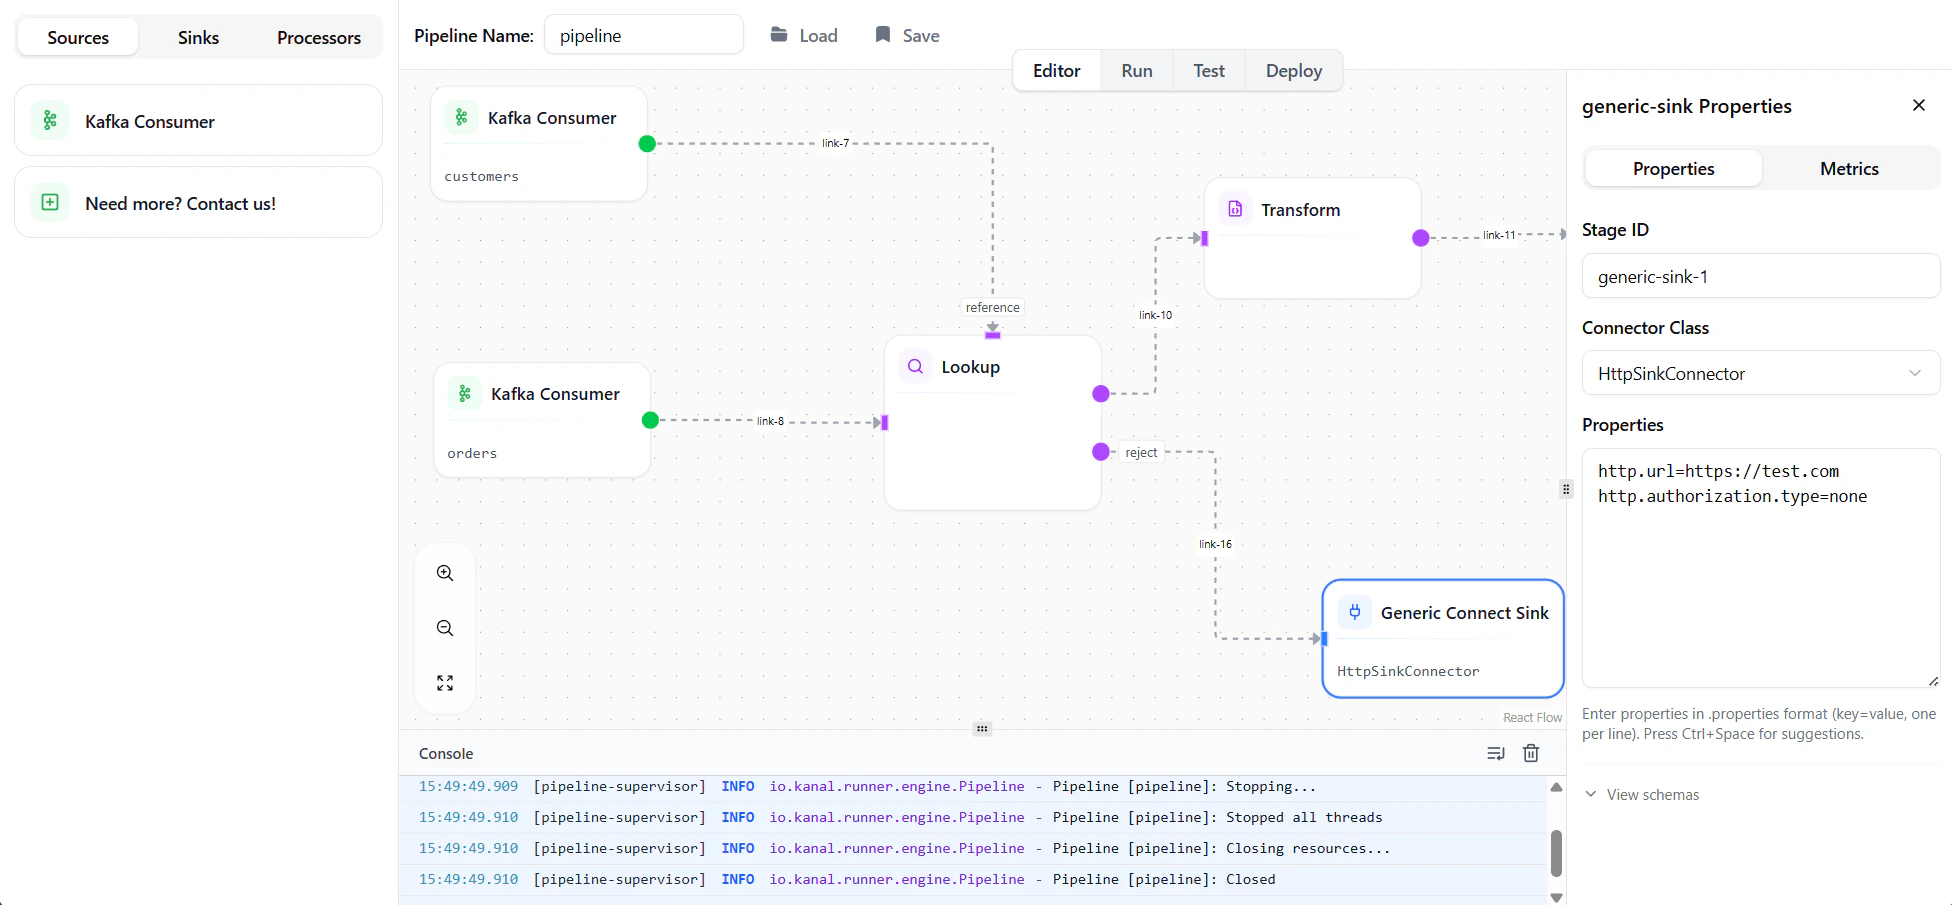Open the Processors category
The image size is (1952, 905).
point(318,37)
